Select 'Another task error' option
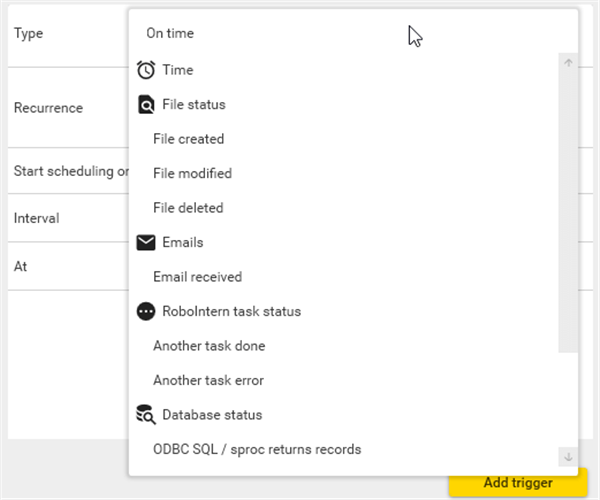This screenshot has height=500, width=600. coord(209,380)
